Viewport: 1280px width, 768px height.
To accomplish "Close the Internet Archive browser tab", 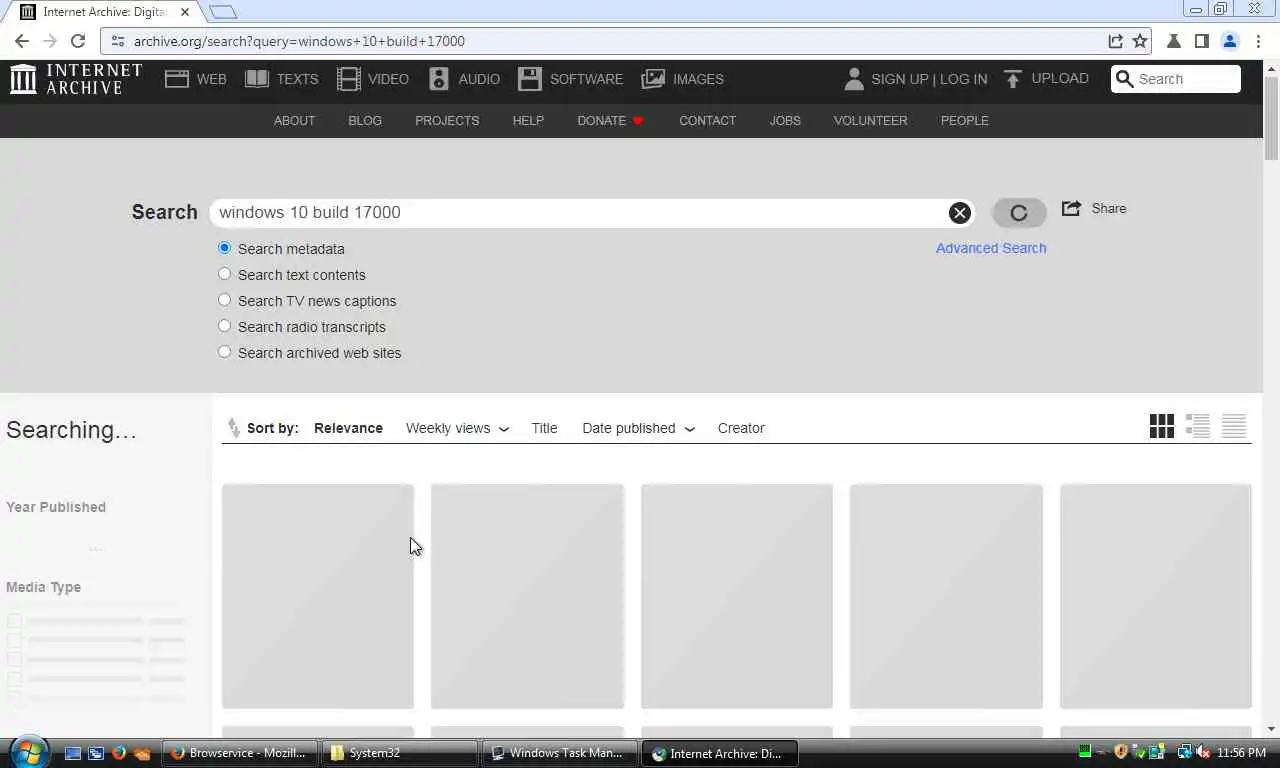I will click(x=184, y=12).
